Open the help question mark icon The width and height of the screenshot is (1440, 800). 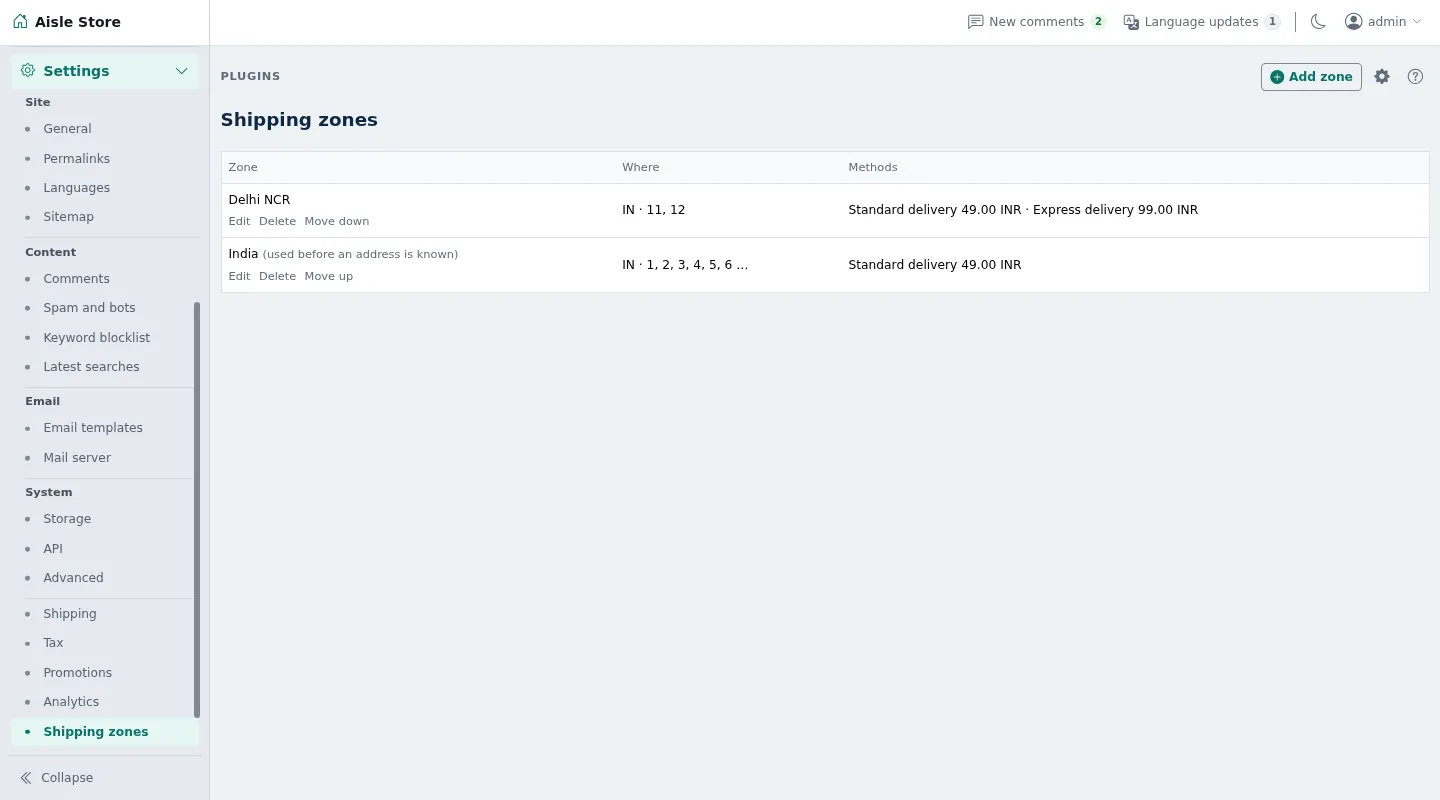1415,76
